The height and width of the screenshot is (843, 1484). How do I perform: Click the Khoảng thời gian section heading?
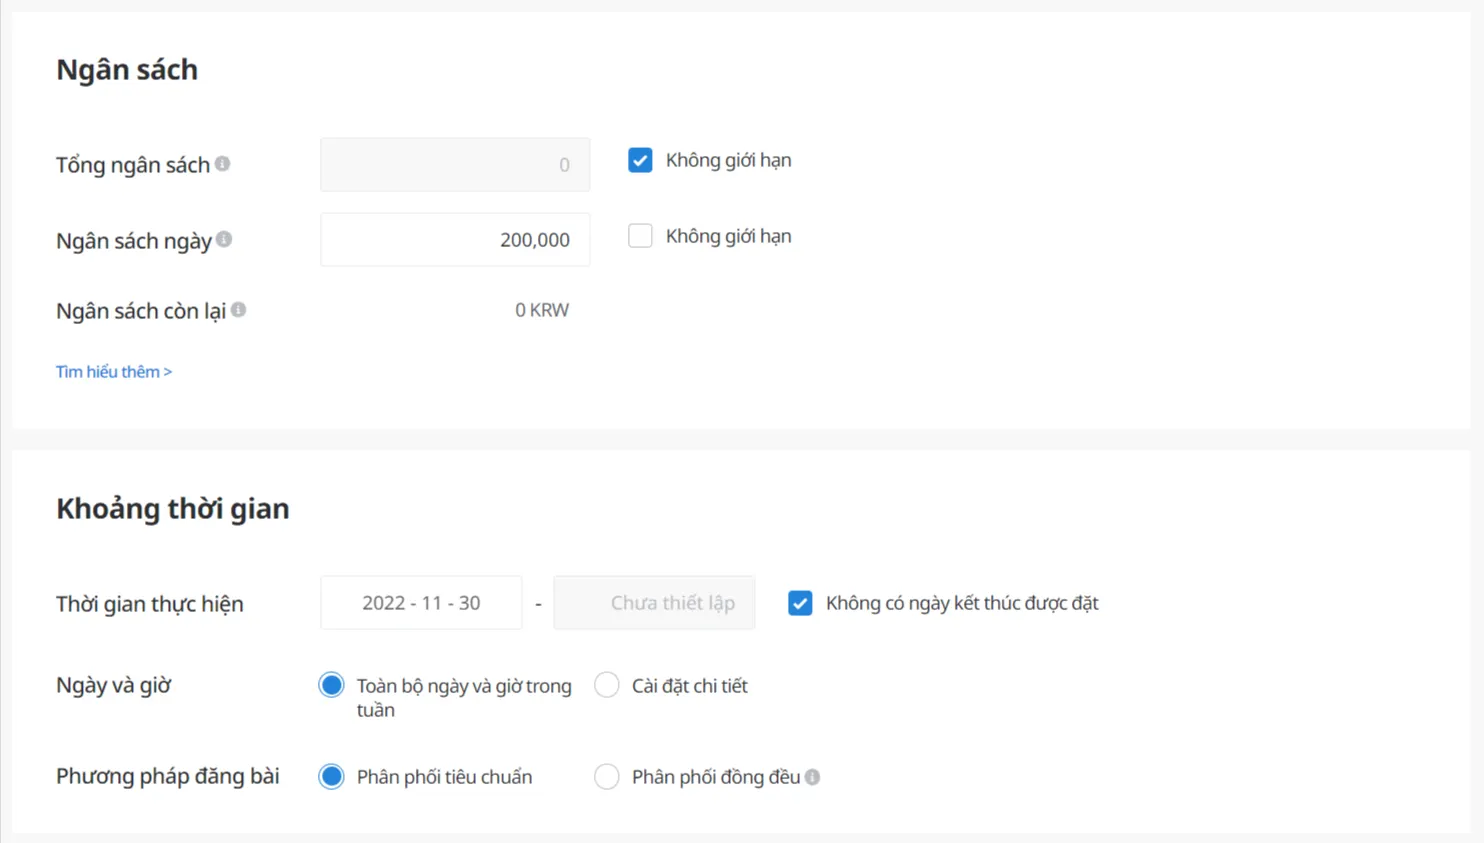[173, 509]
